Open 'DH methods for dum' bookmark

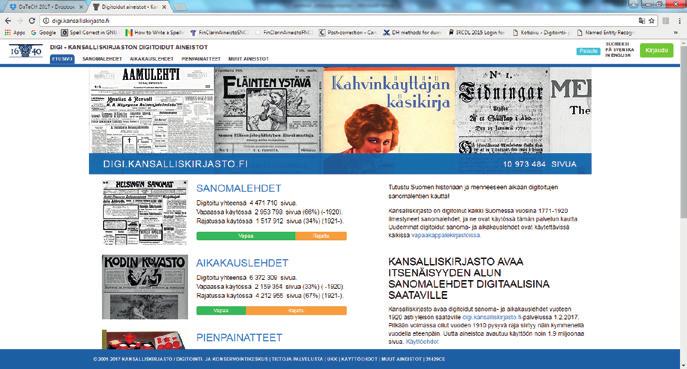tap(412, 32)
